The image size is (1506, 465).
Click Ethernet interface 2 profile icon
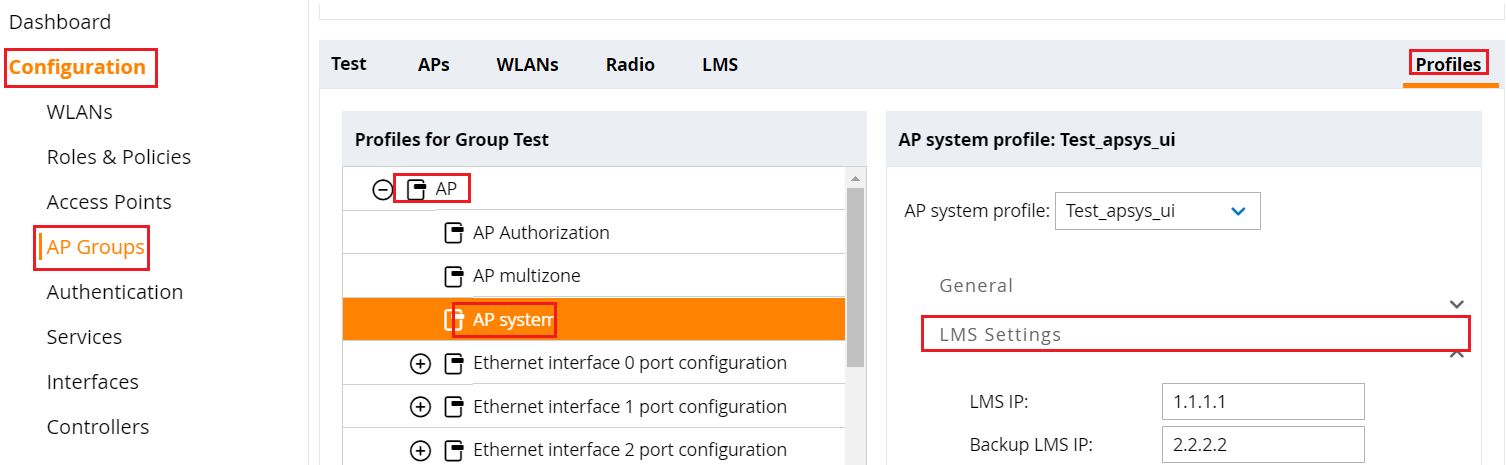454,450
